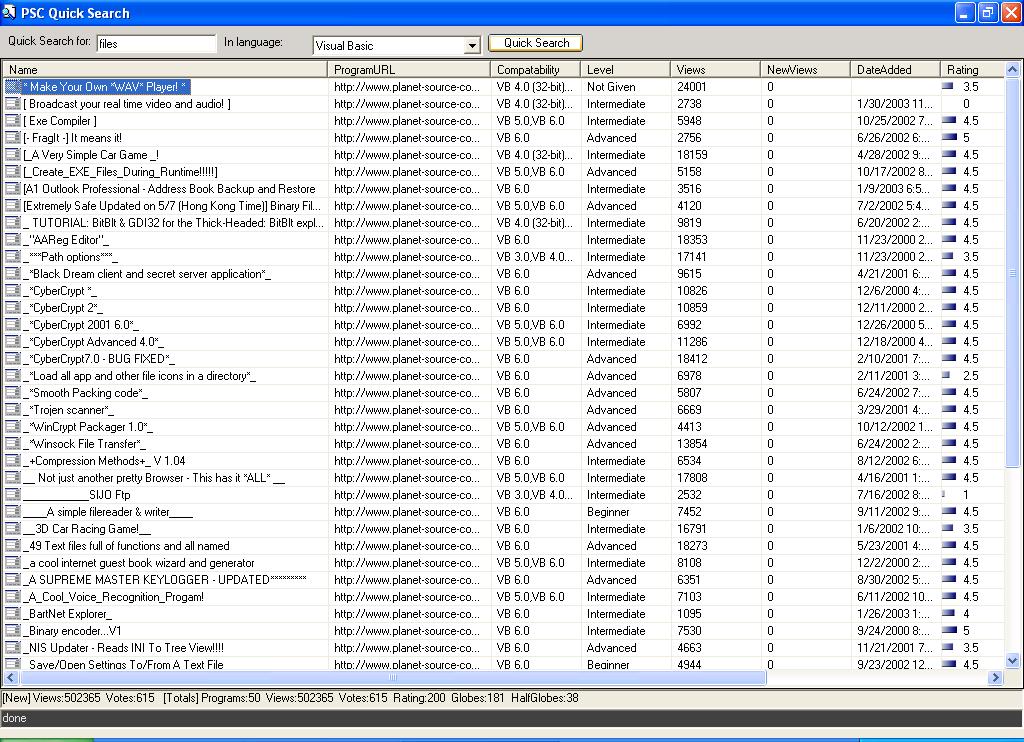
Task: Click the icon next to '_BartNet Explorer_'
Action: (x=12, y=614)
